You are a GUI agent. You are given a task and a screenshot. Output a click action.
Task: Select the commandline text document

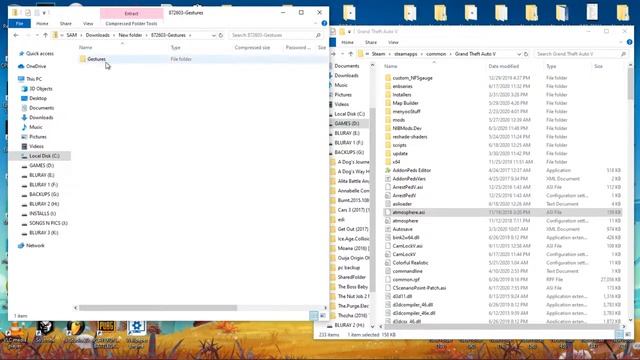407,271
